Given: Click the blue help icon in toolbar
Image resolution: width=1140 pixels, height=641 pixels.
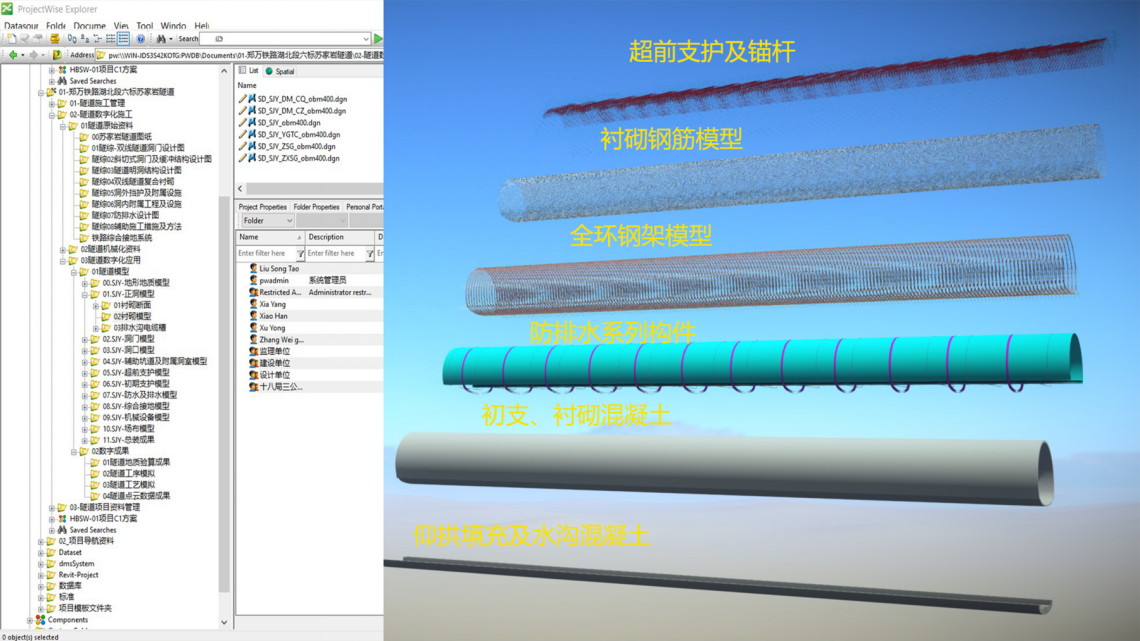Looking at the screenshot, I should [x=140, y=39].
